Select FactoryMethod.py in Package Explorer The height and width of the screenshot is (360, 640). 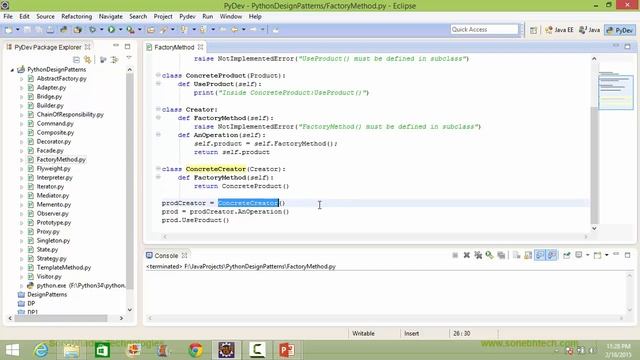(x=61, y=160)
